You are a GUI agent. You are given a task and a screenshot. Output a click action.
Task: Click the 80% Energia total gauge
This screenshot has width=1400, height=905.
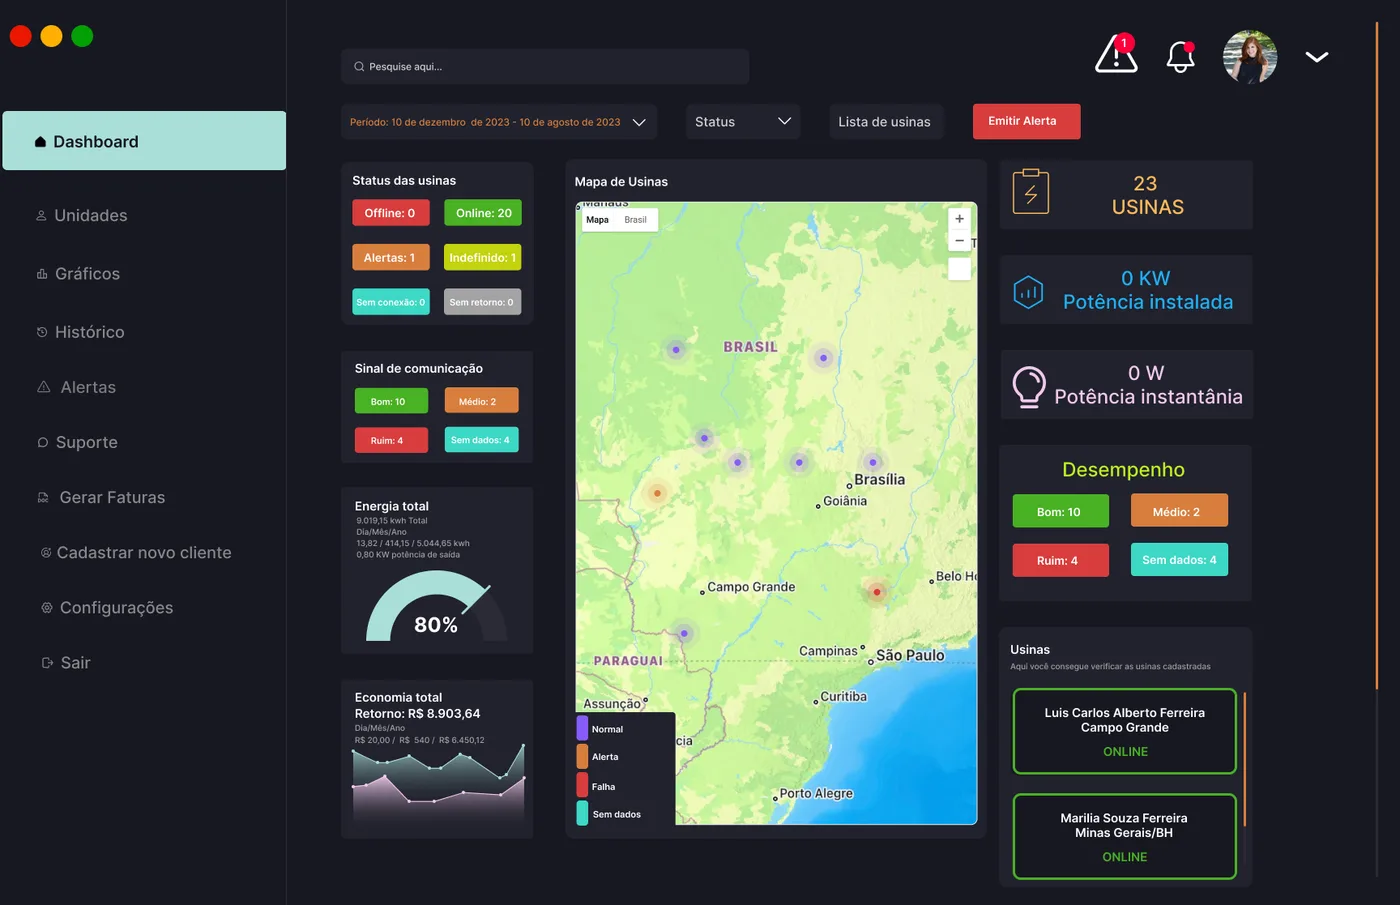click(437, 606)
